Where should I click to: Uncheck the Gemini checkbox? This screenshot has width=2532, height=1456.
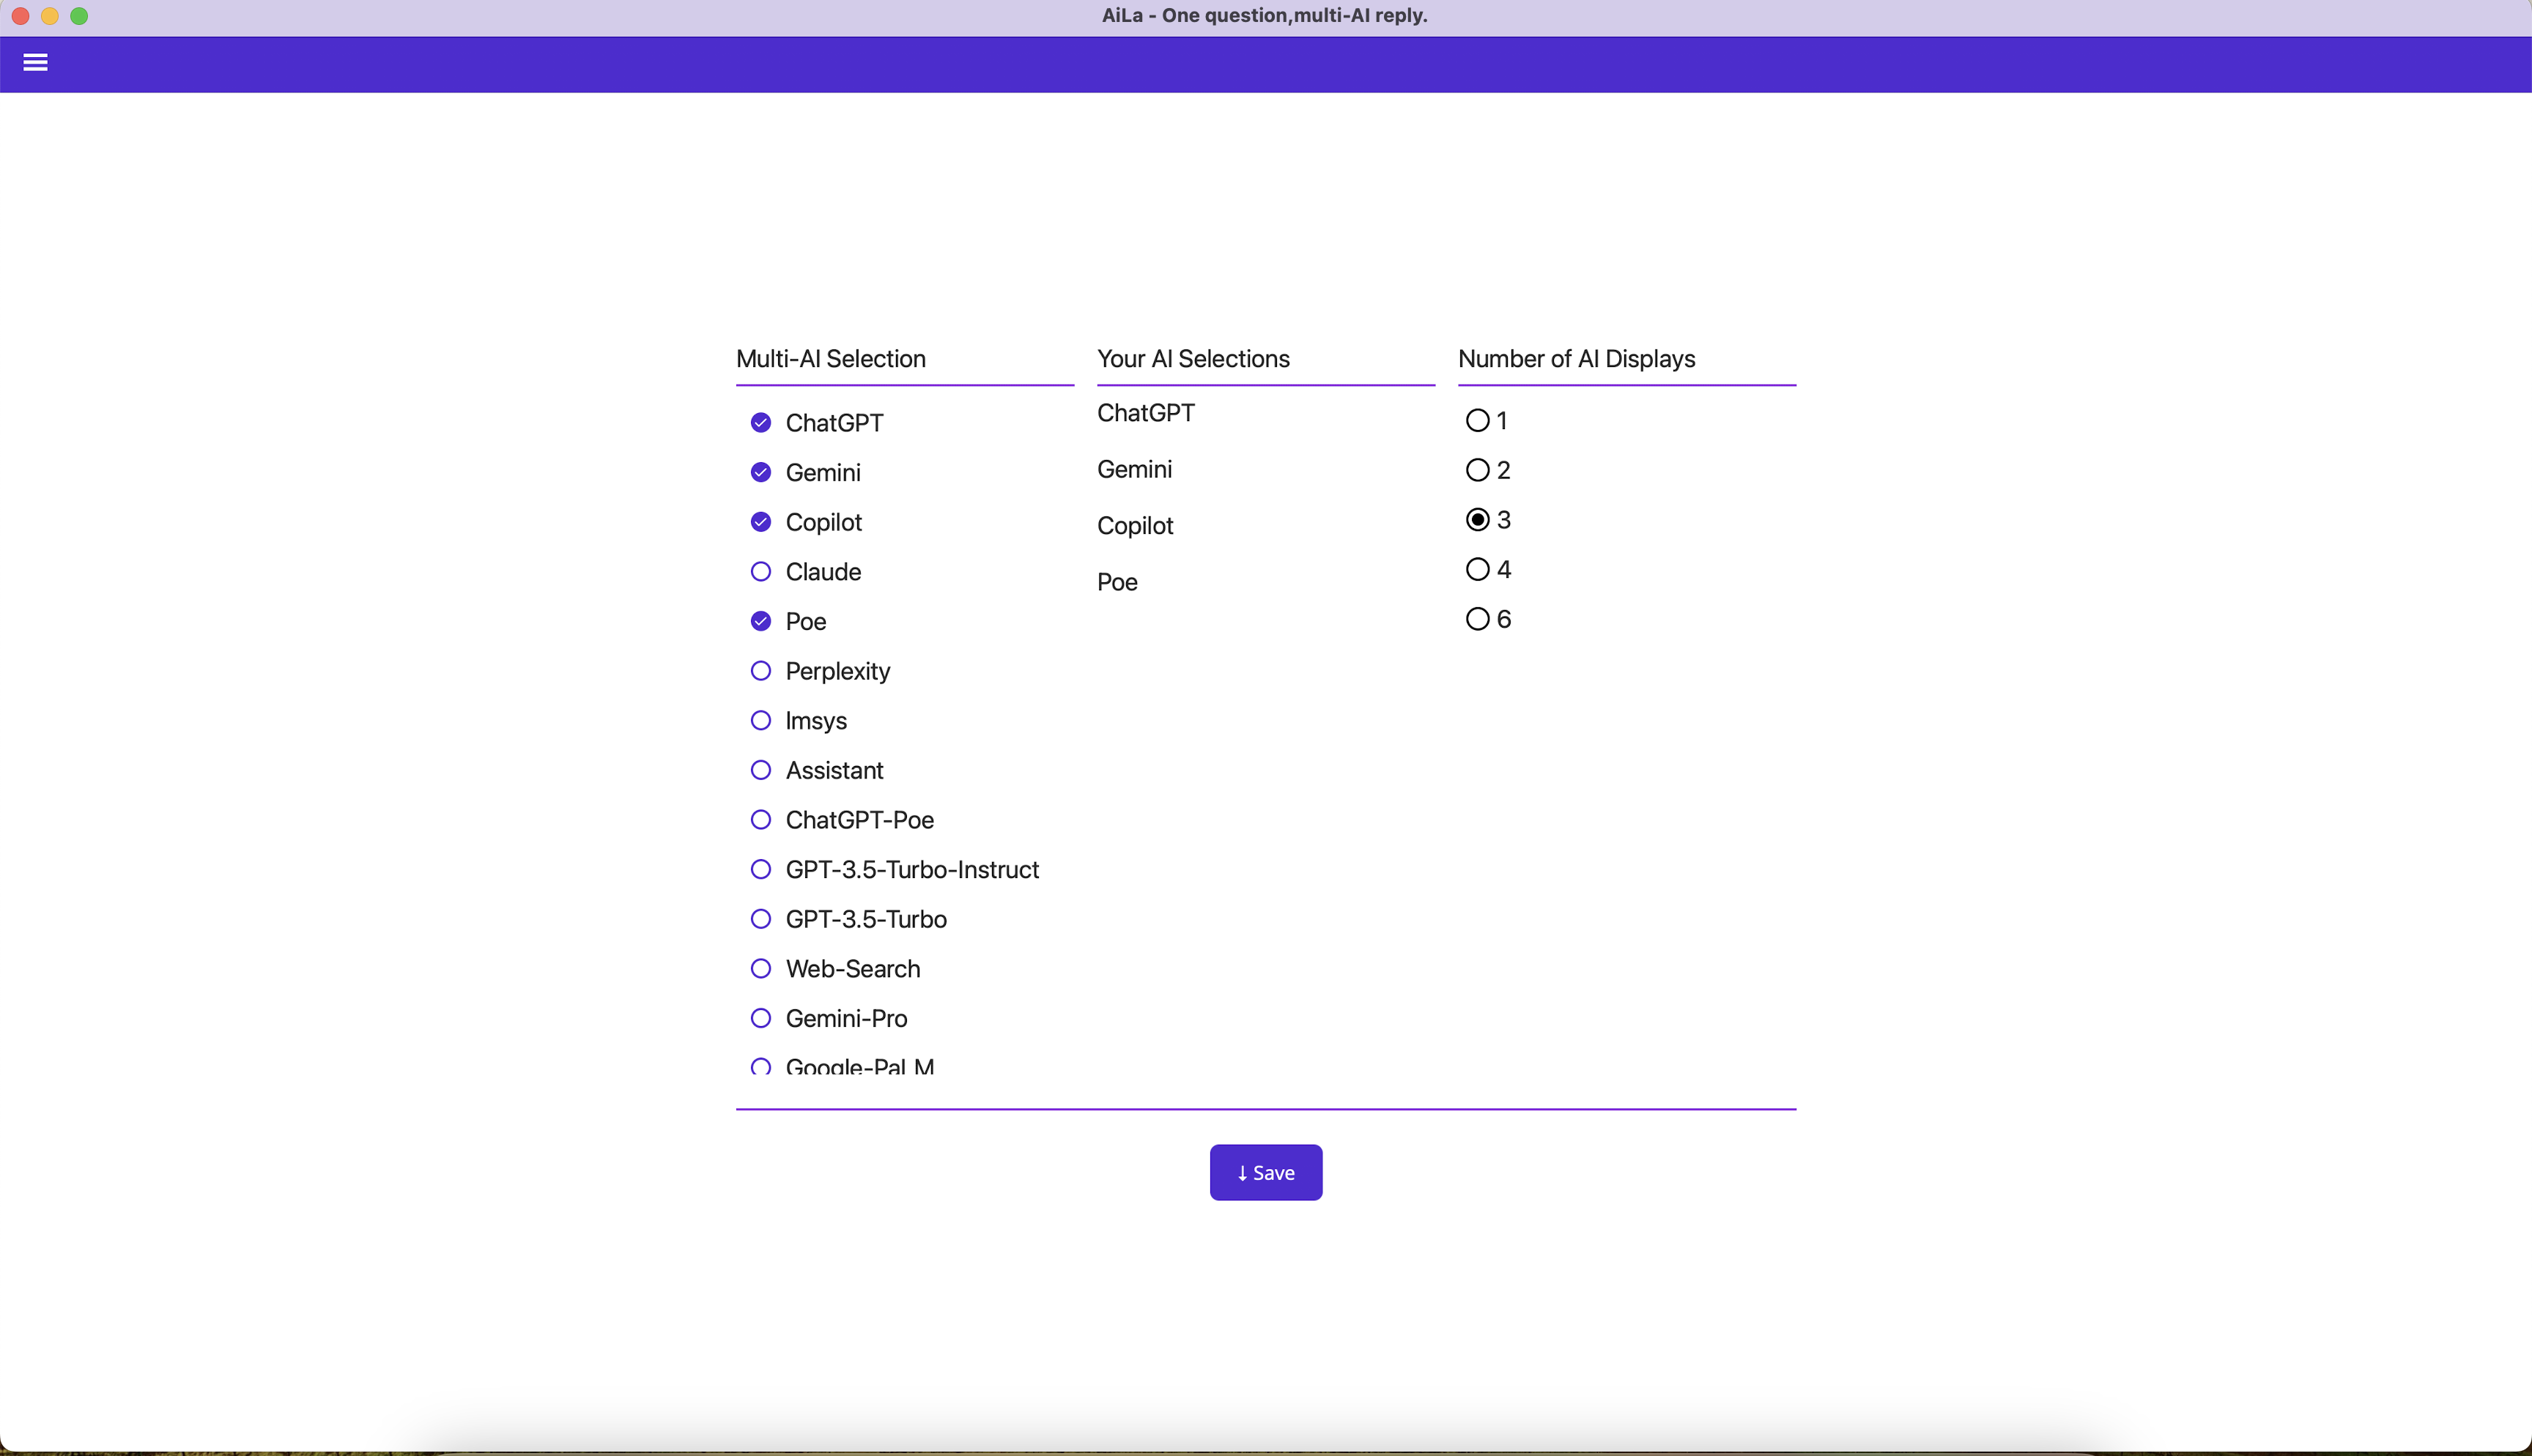[x=760, y=472]
